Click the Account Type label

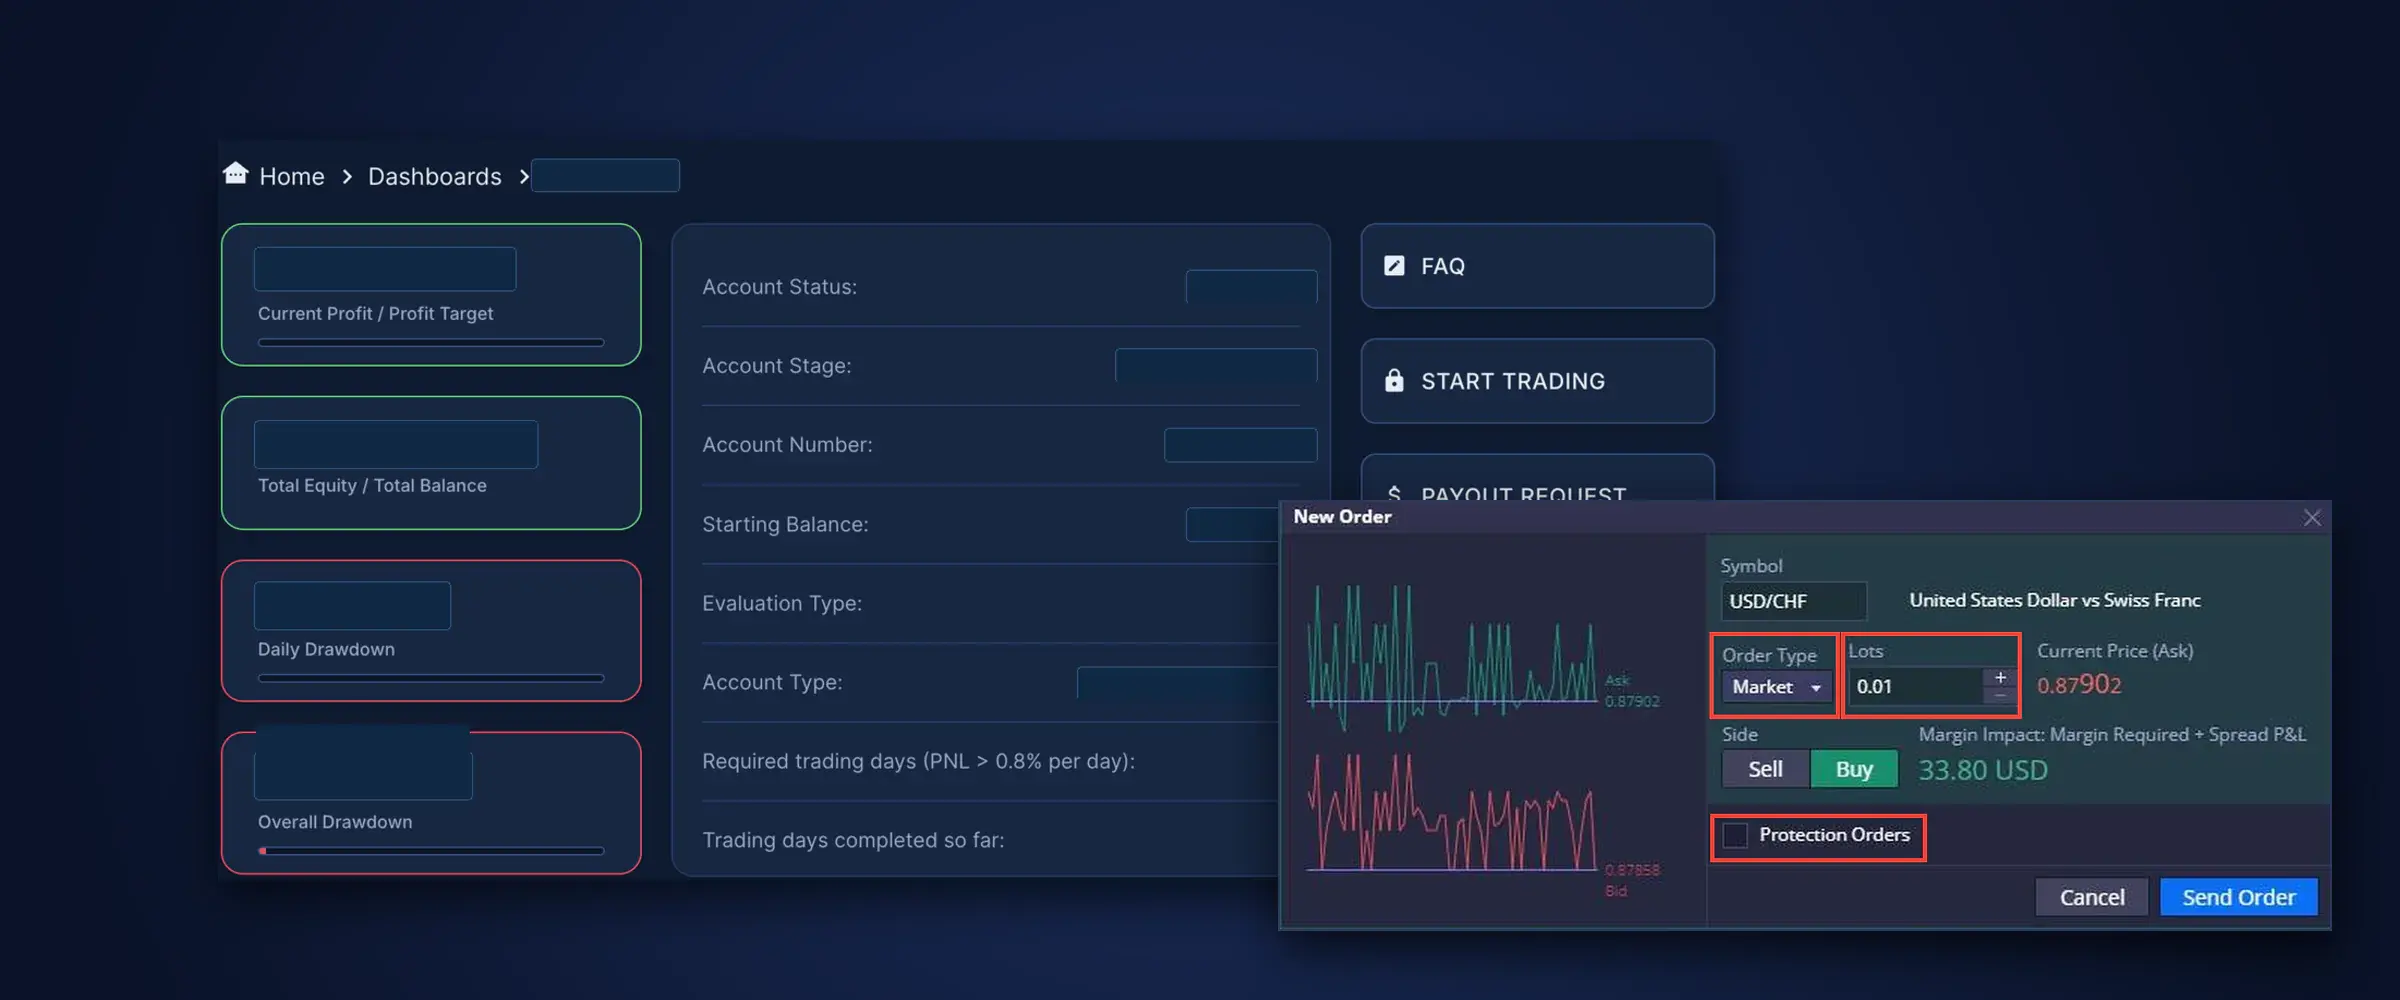pyautogui.click(x=772, y=682)
